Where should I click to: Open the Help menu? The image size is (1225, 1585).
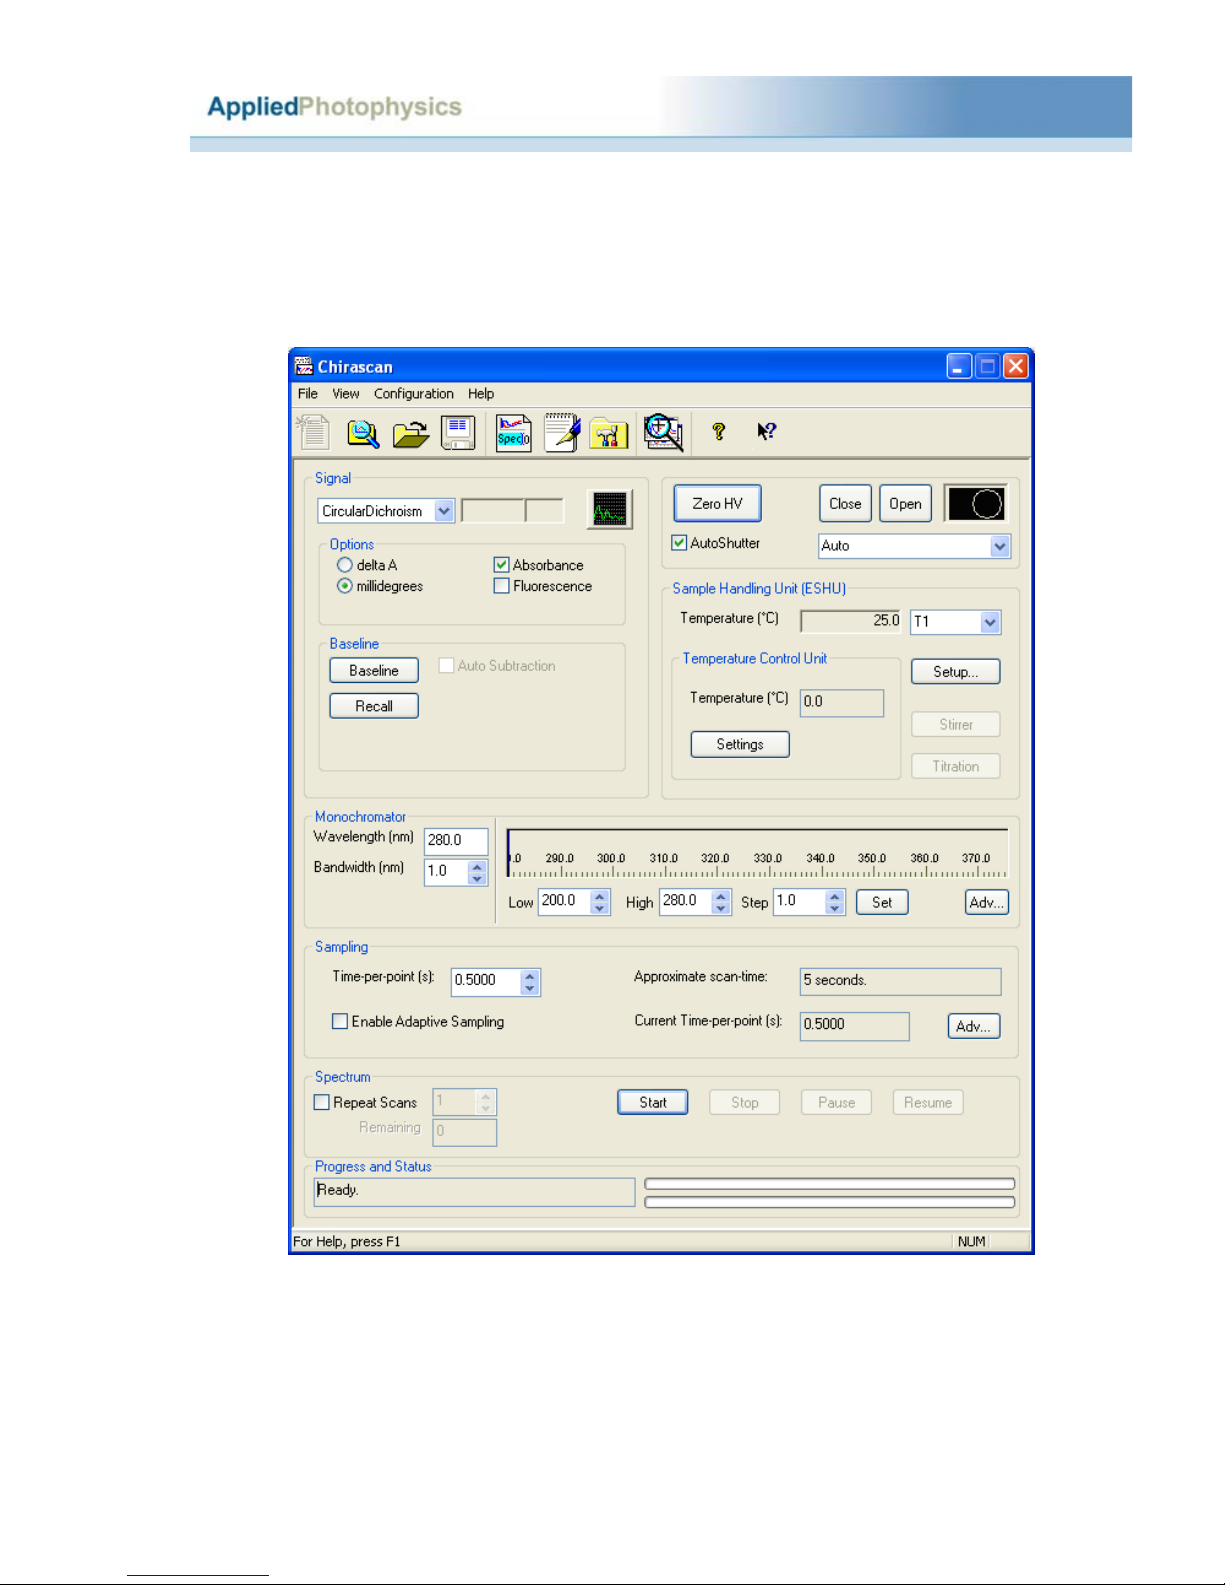click(481, 394)
